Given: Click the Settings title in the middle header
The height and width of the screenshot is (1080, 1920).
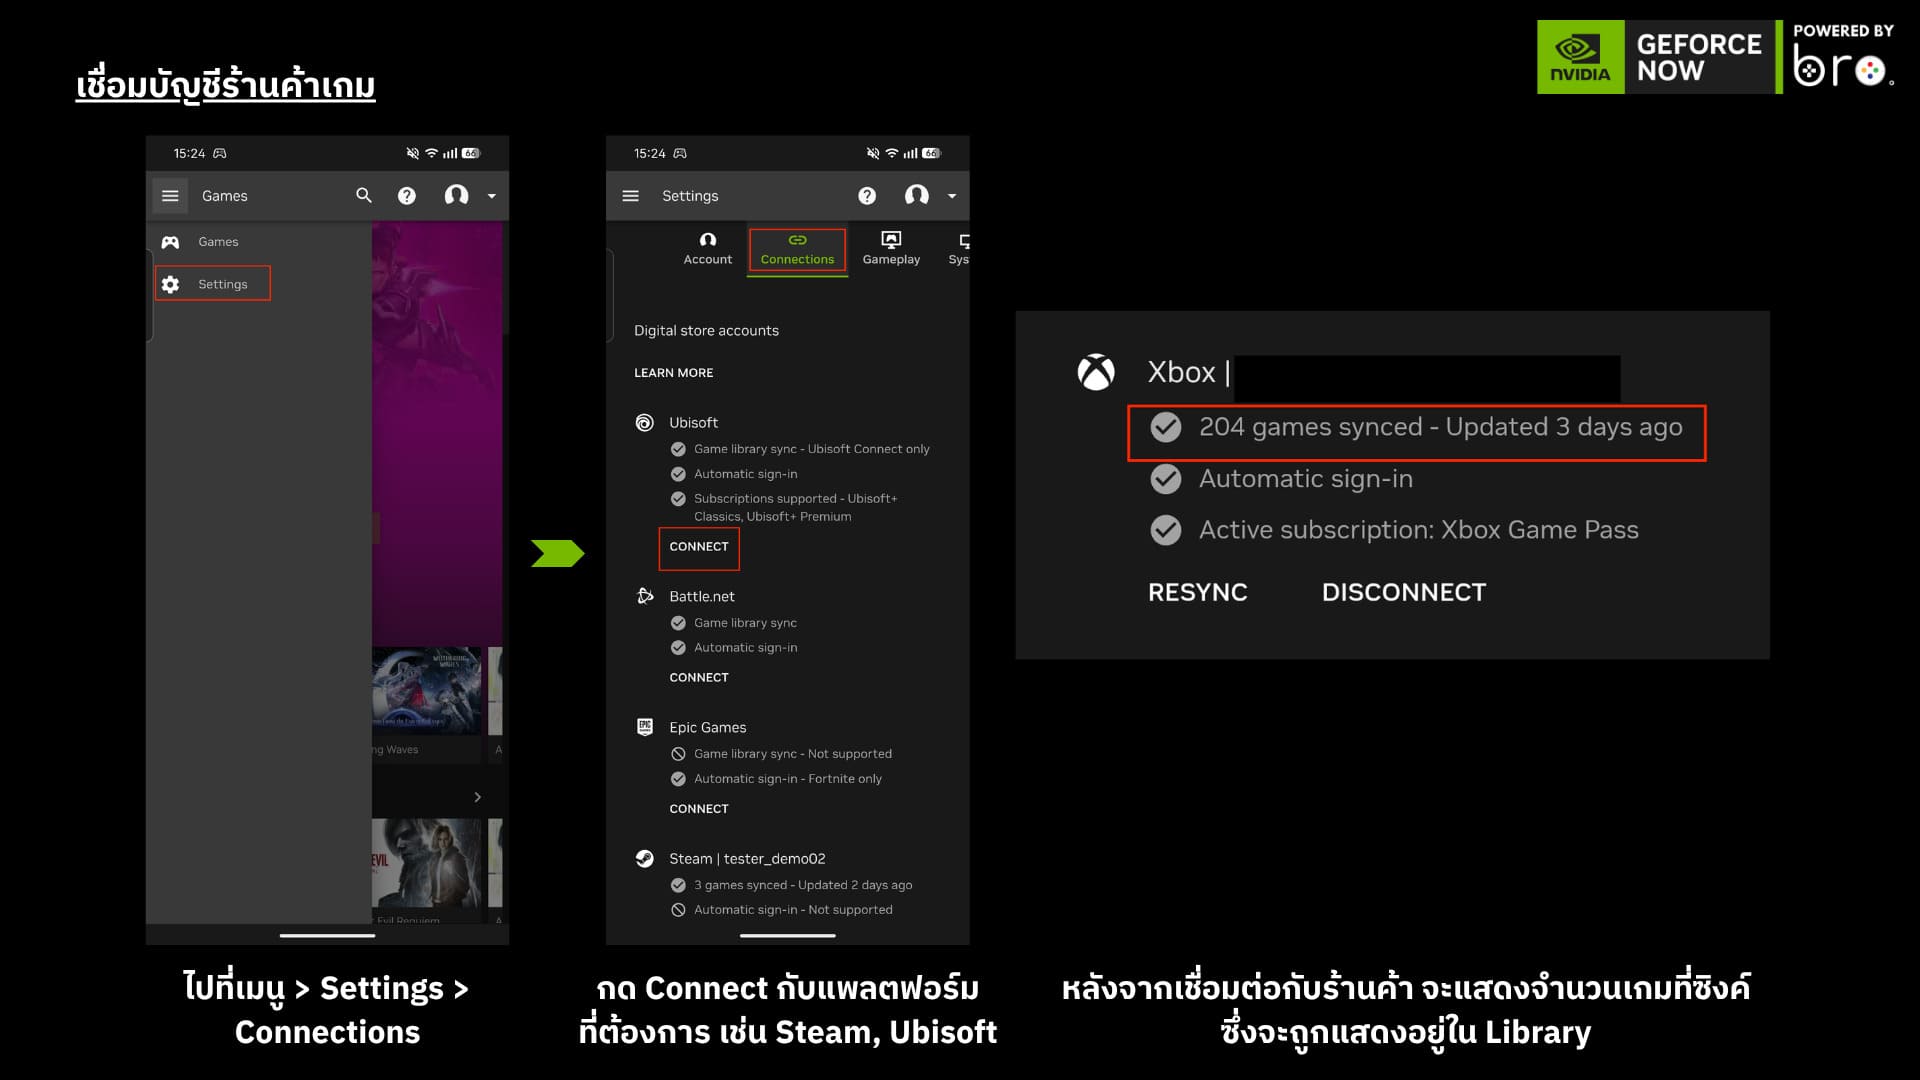Looking at the screenshot, I should pos(690,196).
